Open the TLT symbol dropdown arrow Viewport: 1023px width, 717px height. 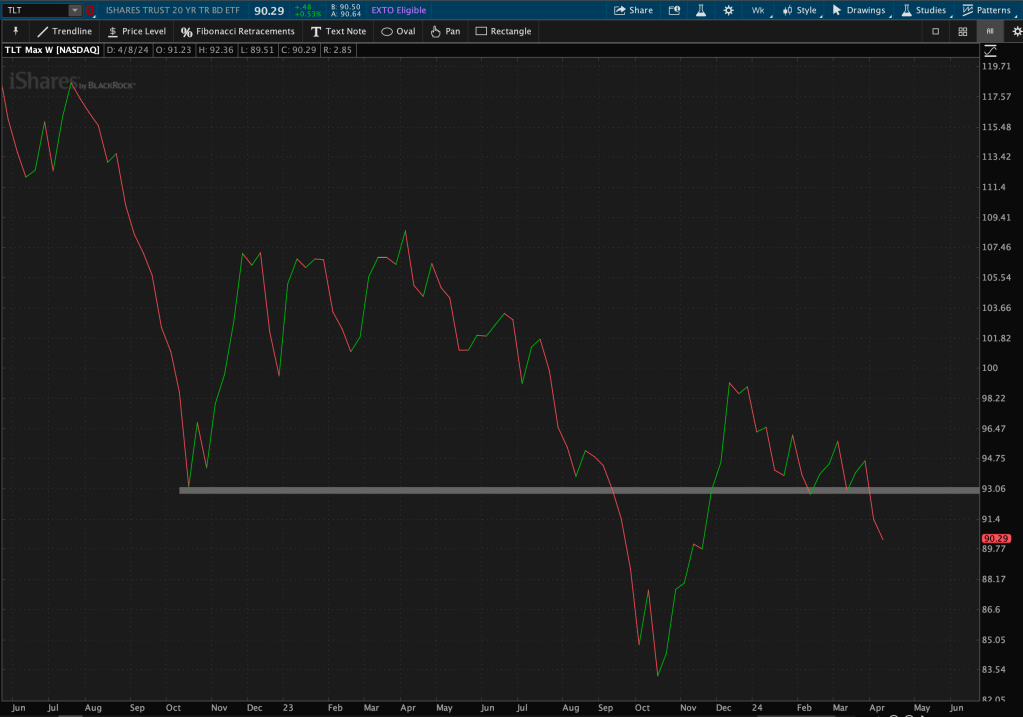click(x=75, y=10)
